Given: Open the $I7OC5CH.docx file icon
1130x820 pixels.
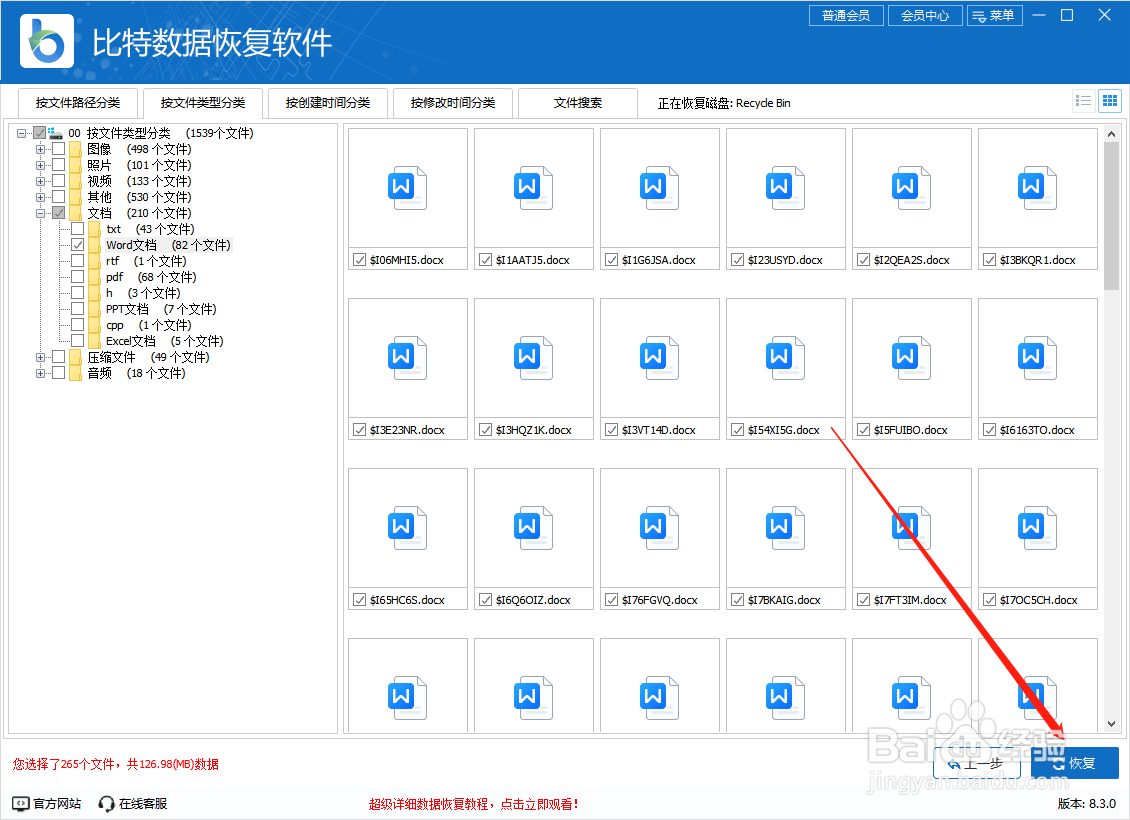Looking at the screenshot, I should pyautogui.click(x=1037, y=528).
